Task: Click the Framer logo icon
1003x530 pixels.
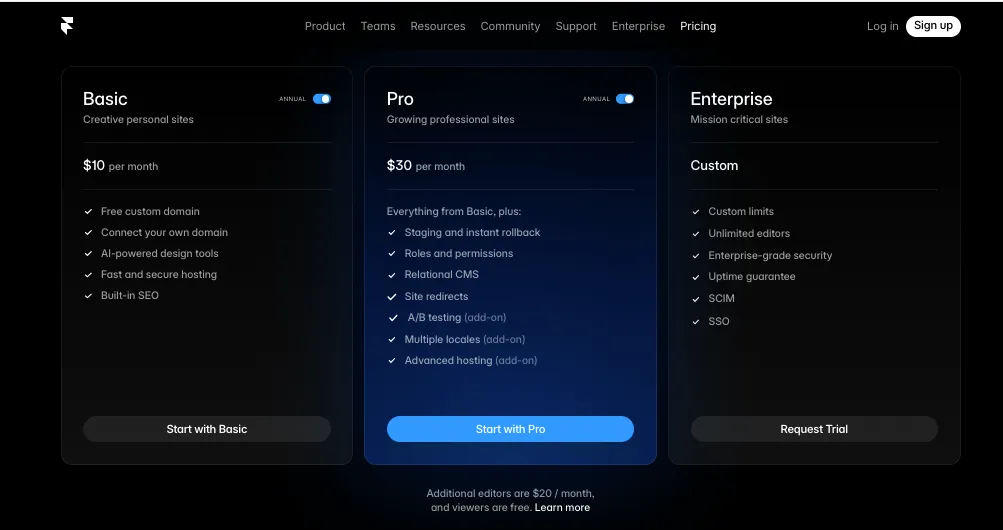Action: [x=67, y=26]
